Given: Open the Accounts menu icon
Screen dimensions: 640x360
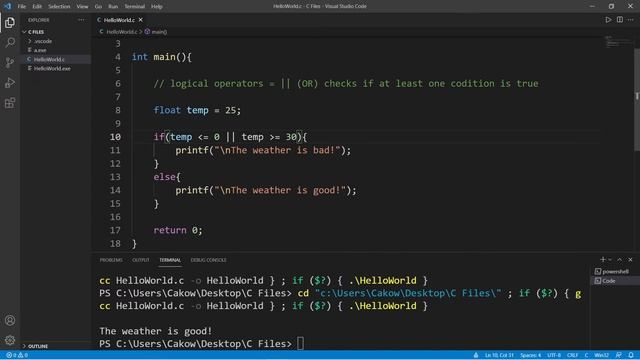Looking at the screenshot, I should (10, 320).
